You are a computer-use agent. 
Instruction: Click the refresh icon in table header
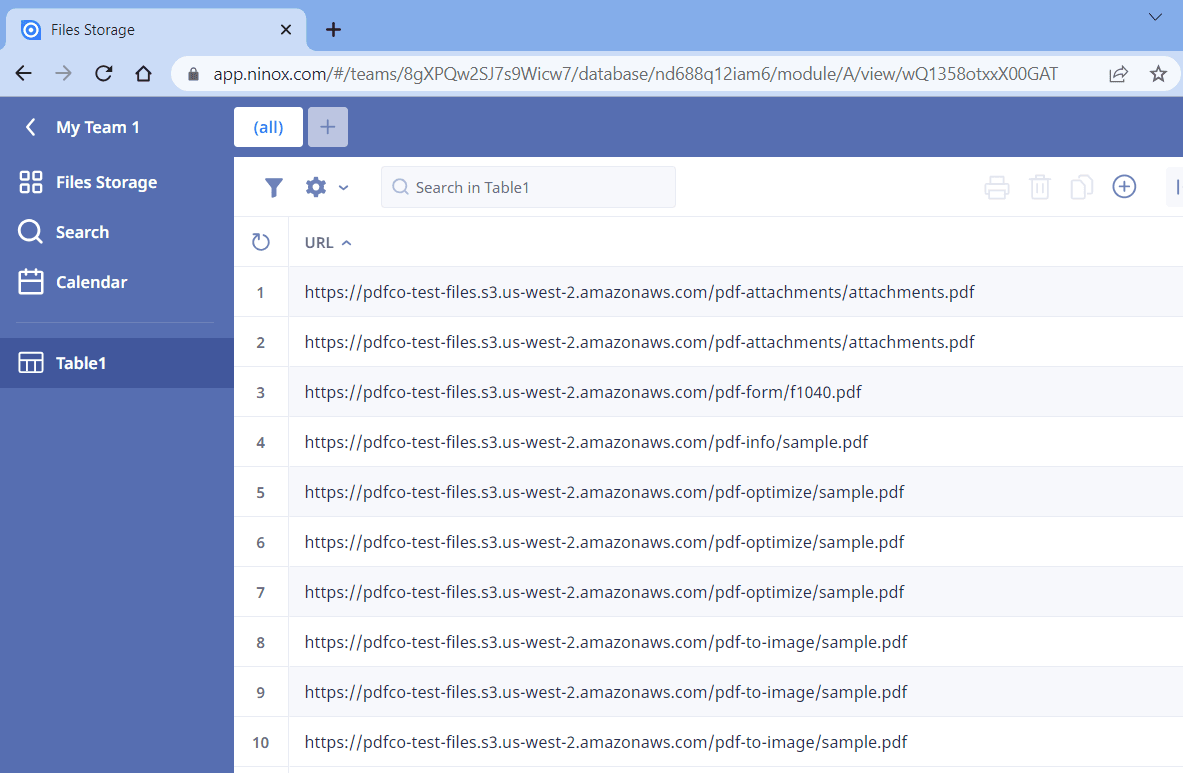point(260,242)
